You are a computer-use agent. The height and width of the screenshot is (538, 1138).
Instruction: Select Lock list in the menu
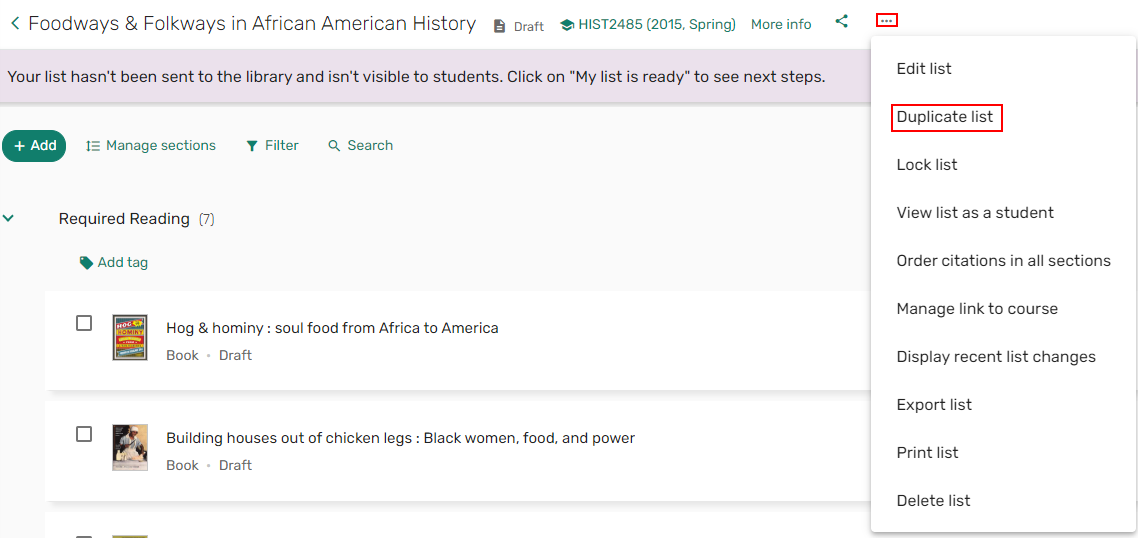click(927, 165)
